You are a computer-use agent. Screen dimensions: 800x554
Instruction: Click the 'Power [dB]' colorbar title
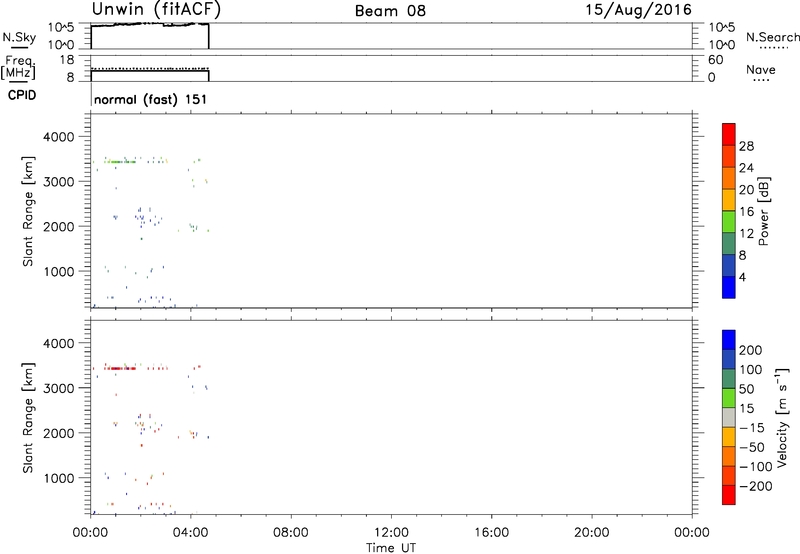point(764,211)
